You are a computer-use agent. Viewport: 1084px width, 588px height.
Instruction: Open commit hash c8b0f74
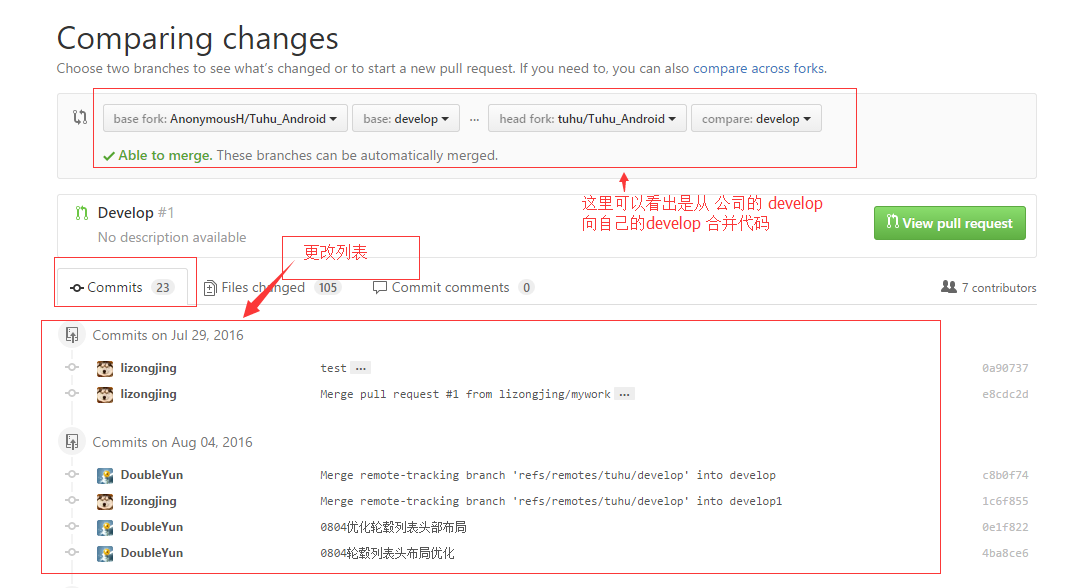(x=1005, y=475)
